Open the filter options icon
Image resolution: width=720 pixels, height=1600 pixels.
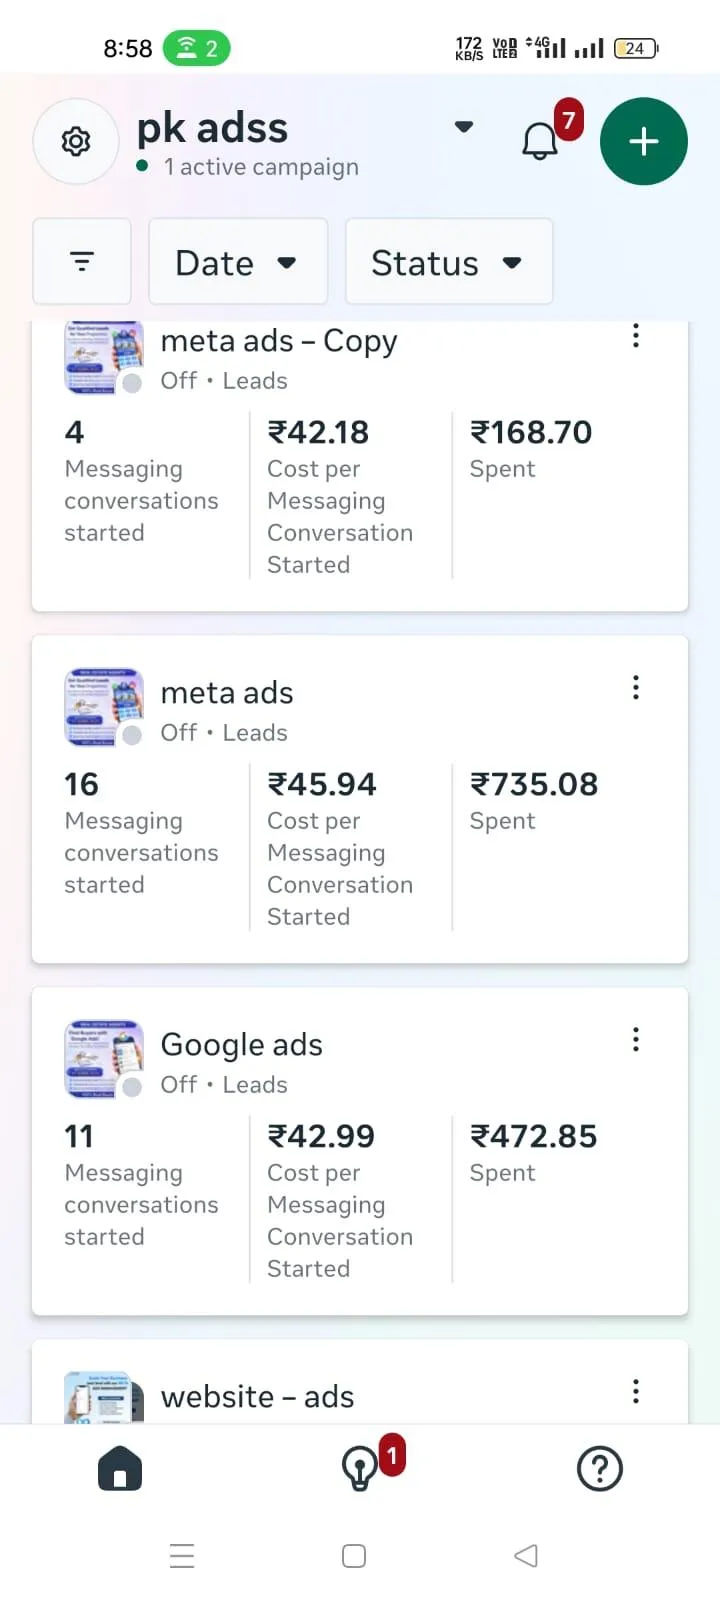click(x=82, y=262)
